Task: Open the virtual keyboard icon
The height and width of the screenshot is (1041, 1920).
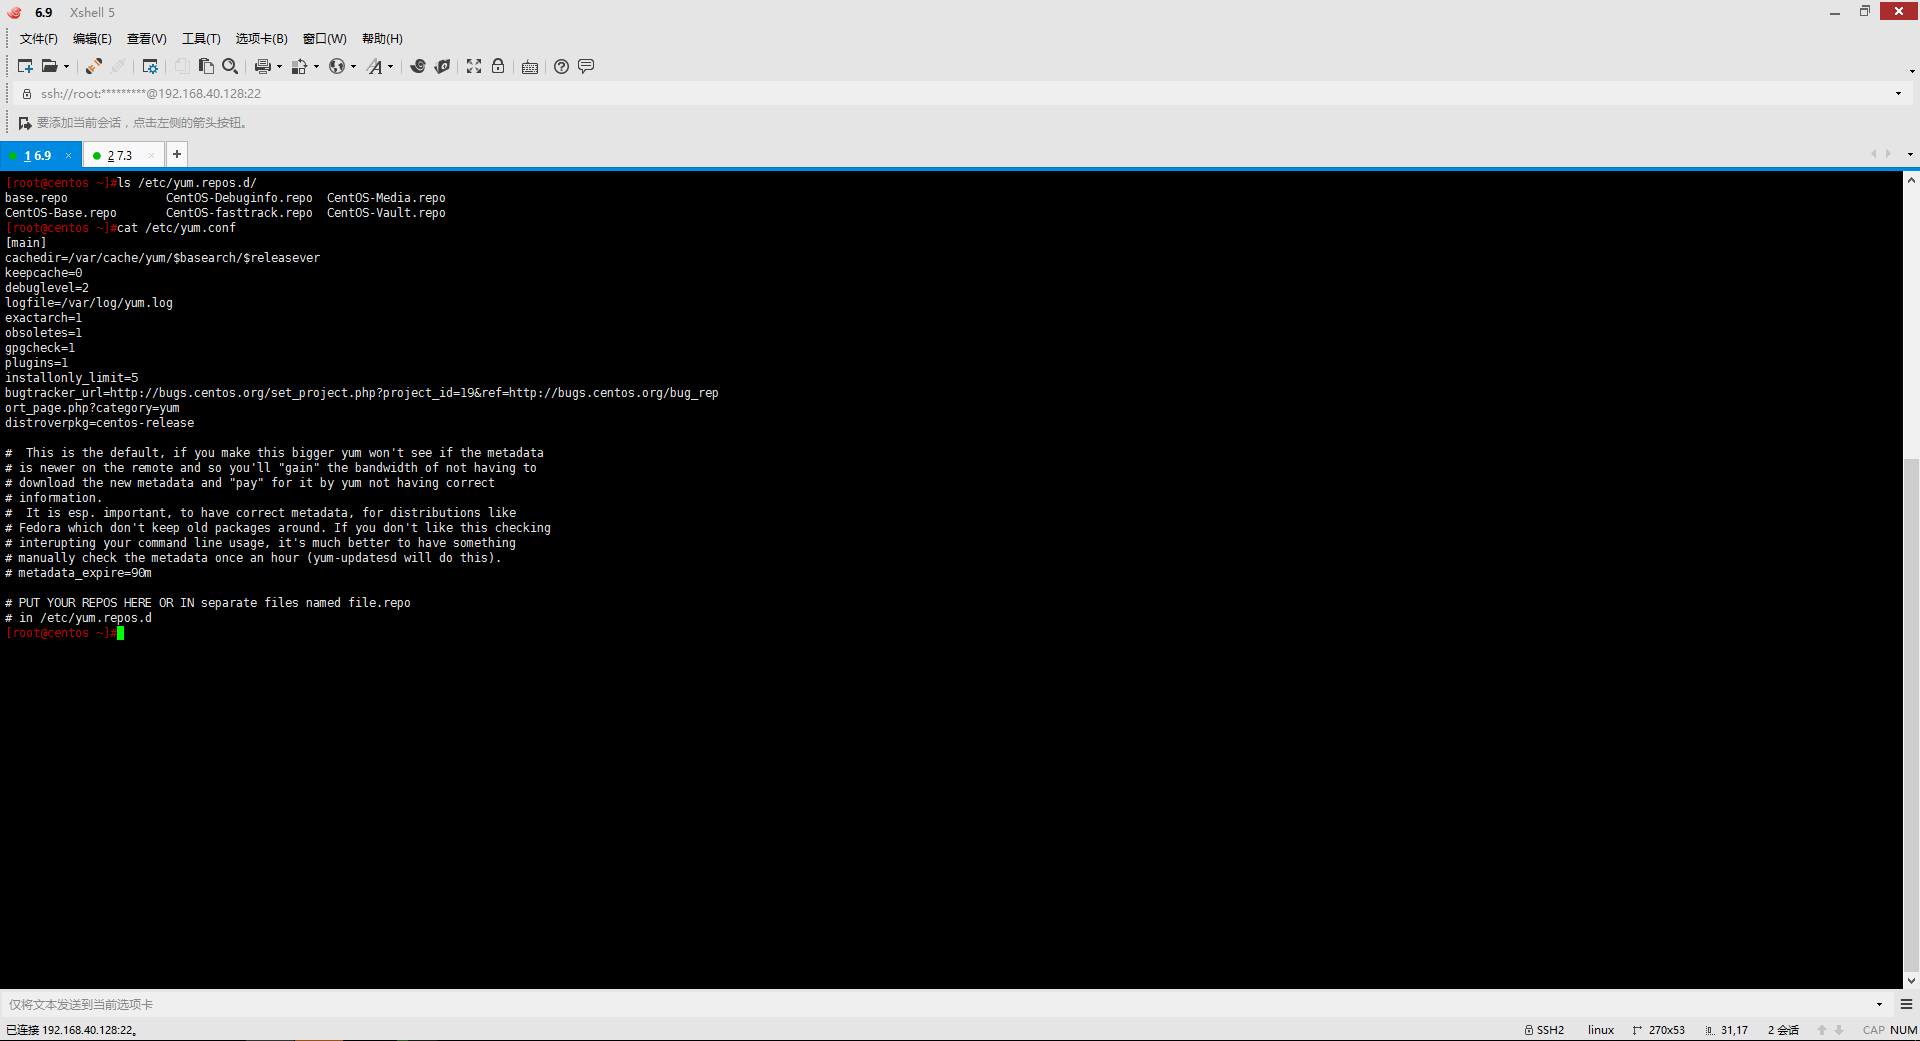Action: (530, 66)
